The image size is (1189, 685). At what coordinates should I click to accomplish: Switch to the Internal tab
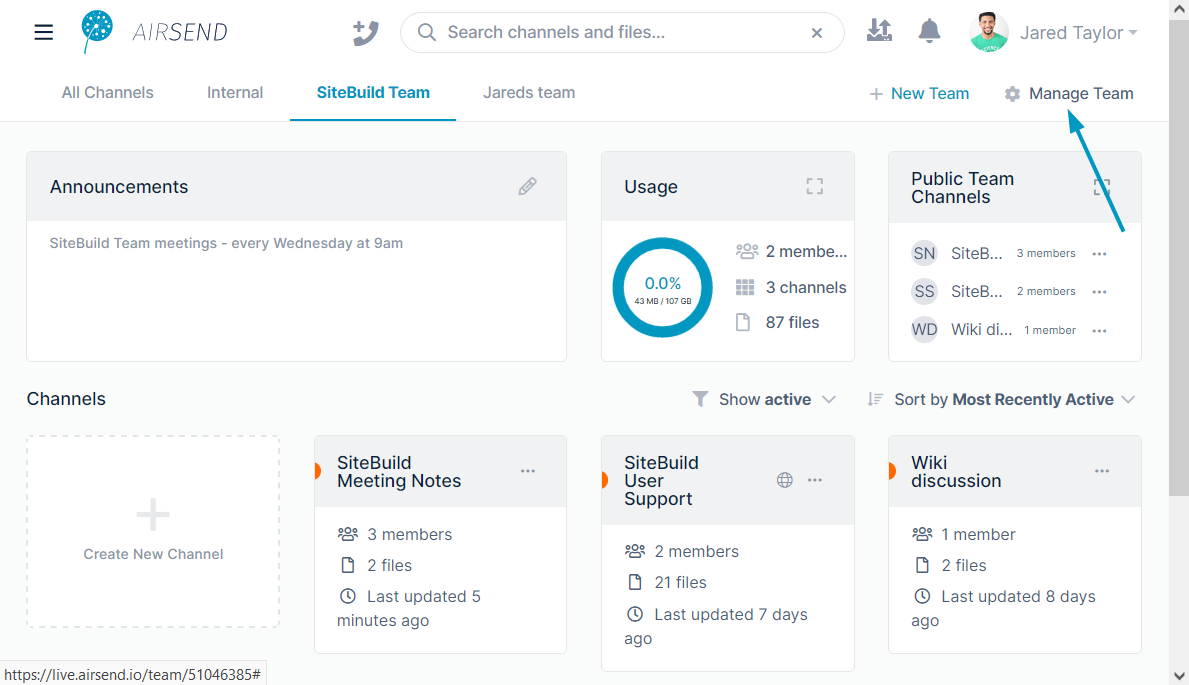(235, 93)
